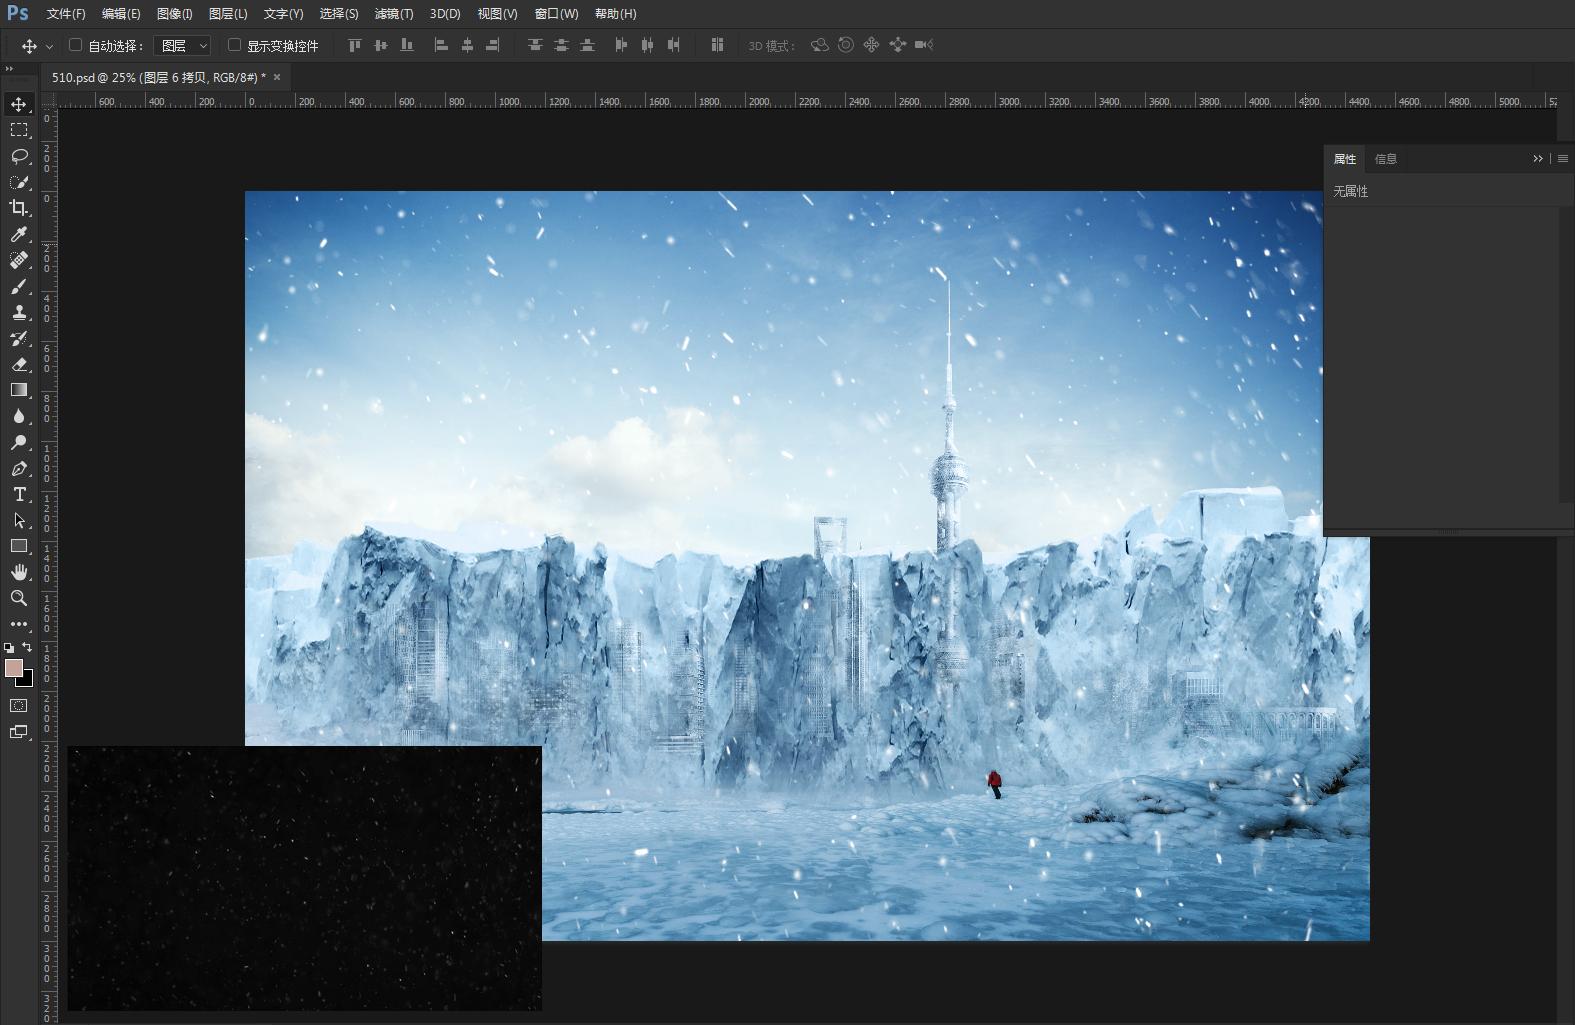Open the Properties panel options menu
Image resolution: width=1575 pixels, height=1025 pixels.
(x=1563, y=159)
